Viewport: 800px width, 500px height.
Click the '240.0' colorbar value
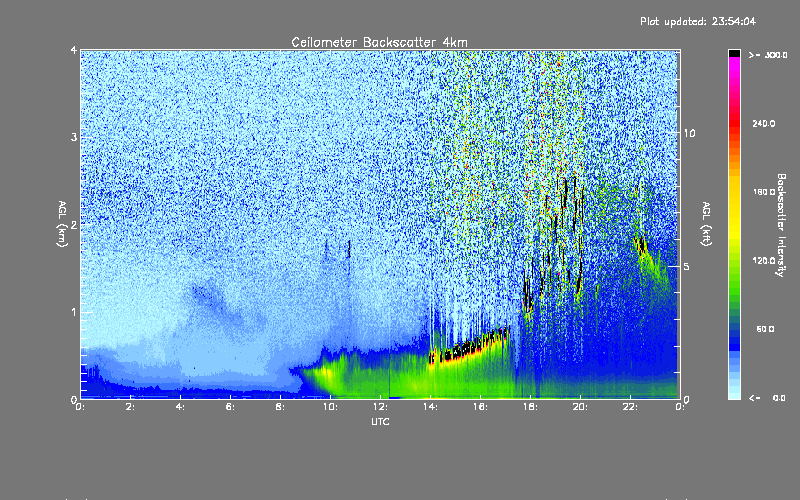pyautogui.click(x=764, y=123)
